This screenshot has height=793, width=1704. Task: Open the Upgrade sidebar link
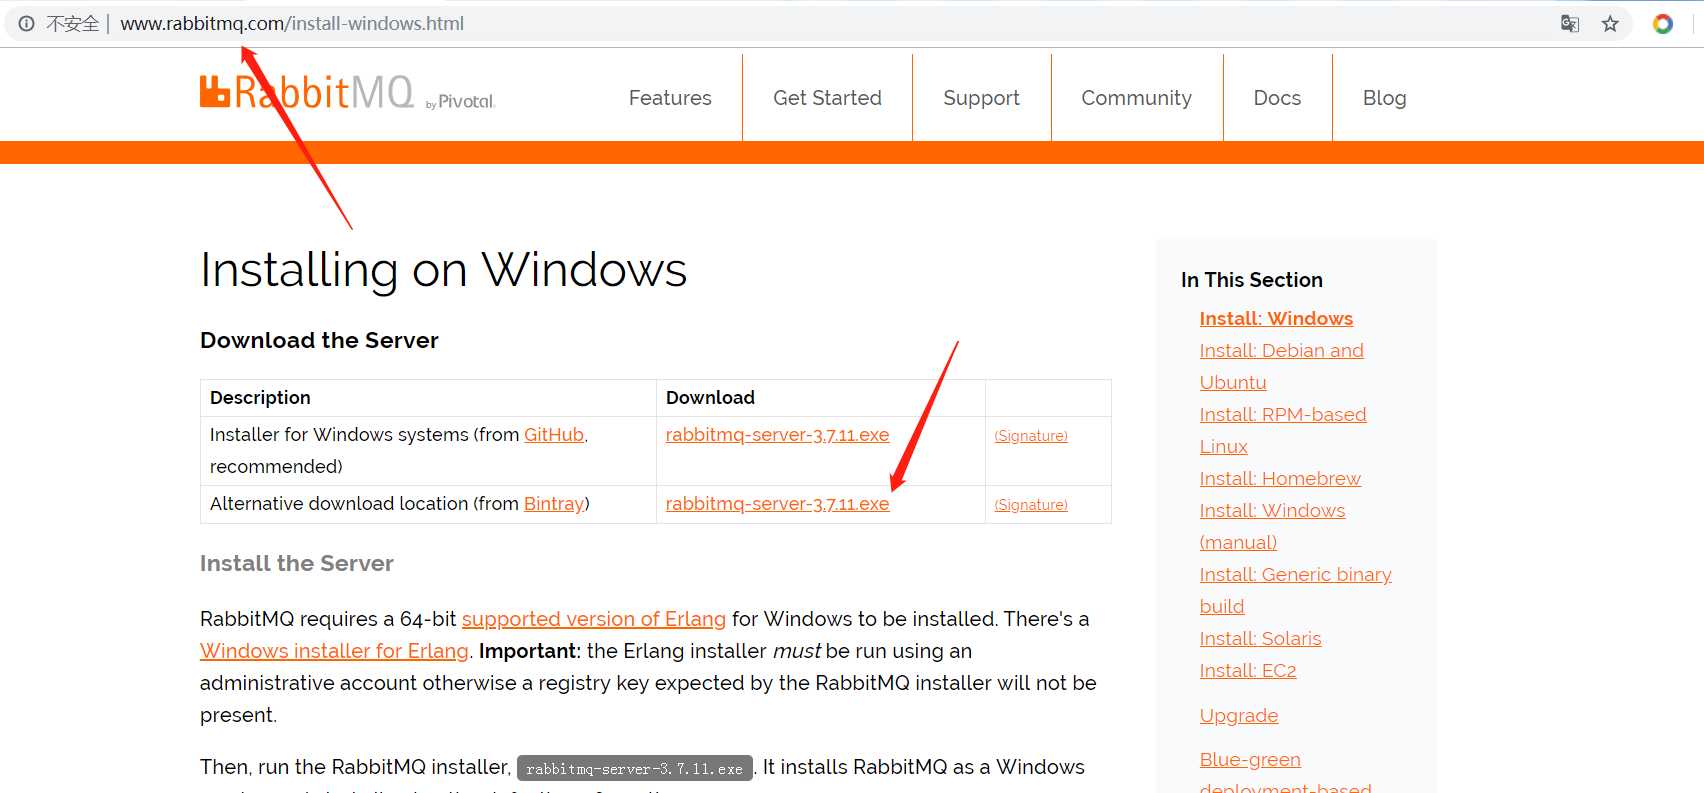point(1239,716)
